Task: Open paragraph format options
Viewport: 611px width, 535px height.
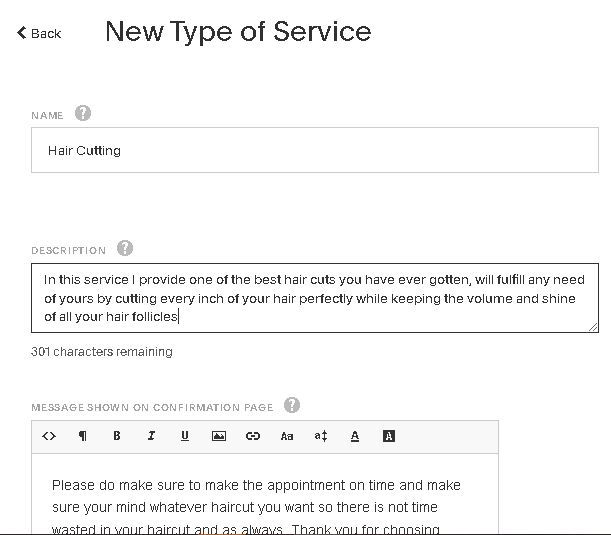Action: [83, 436]
